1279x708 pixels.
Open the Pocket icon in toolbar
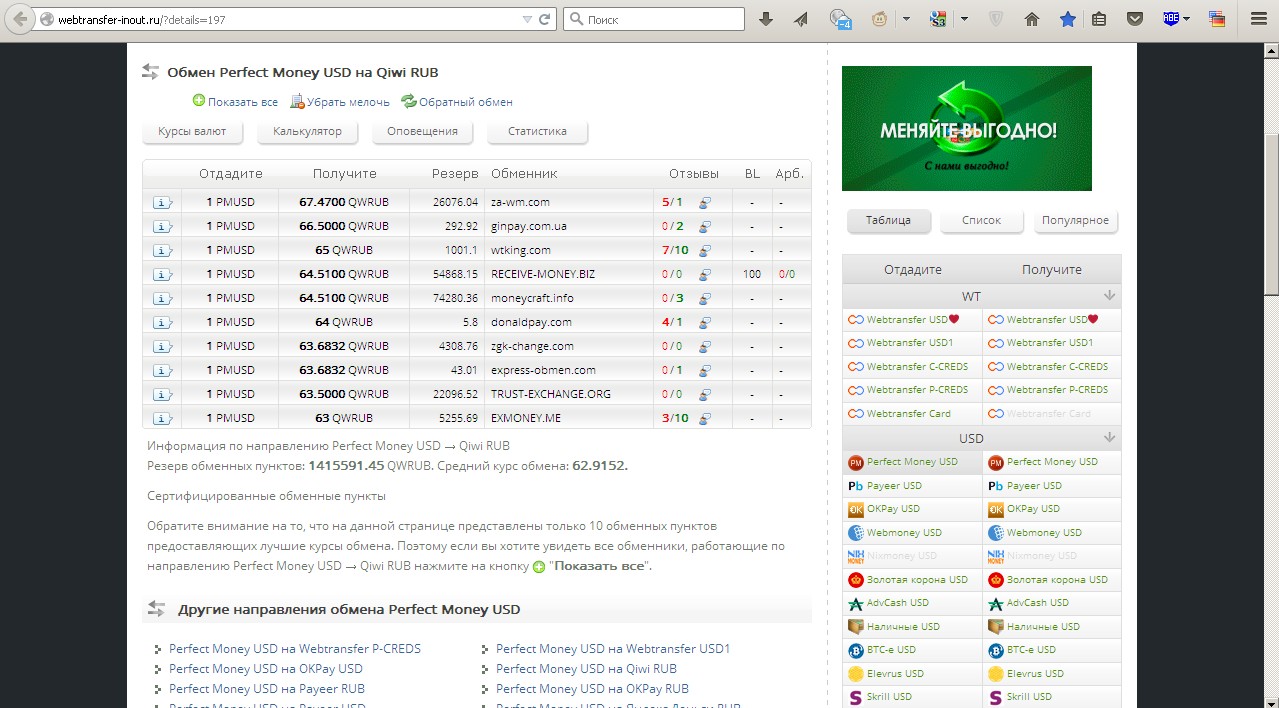pyautogui.click(x=1135, y=19)
